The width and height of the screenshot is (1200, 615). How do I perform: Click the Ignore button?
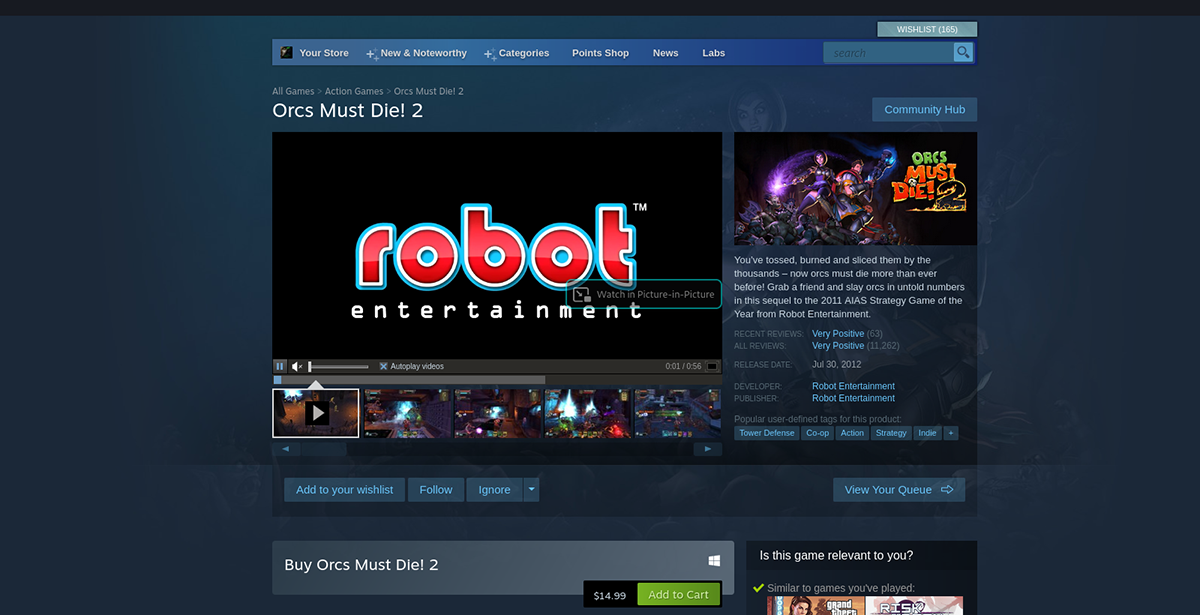click(494, 490)
